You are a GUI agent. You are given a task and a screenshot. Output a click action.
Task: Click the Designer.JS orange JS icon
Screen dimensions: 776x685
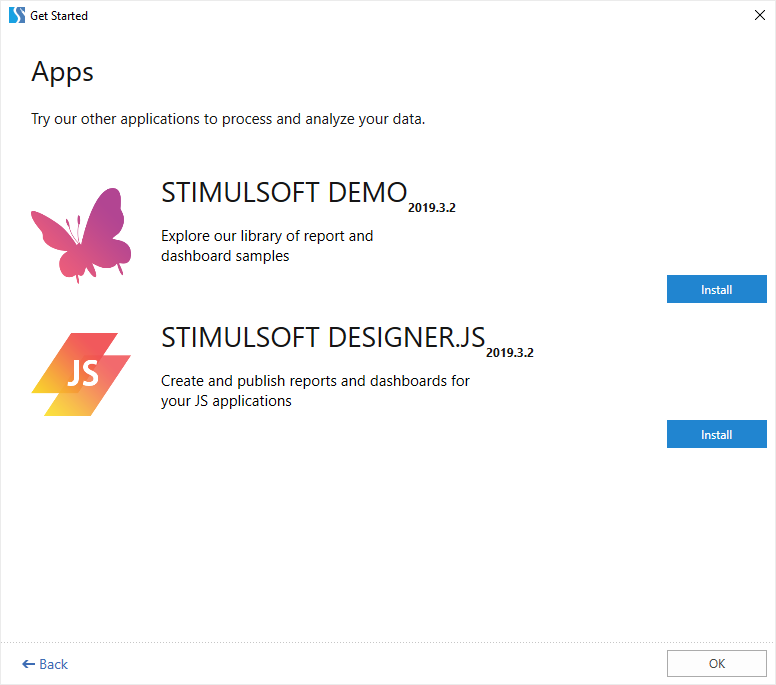[81, 374]
